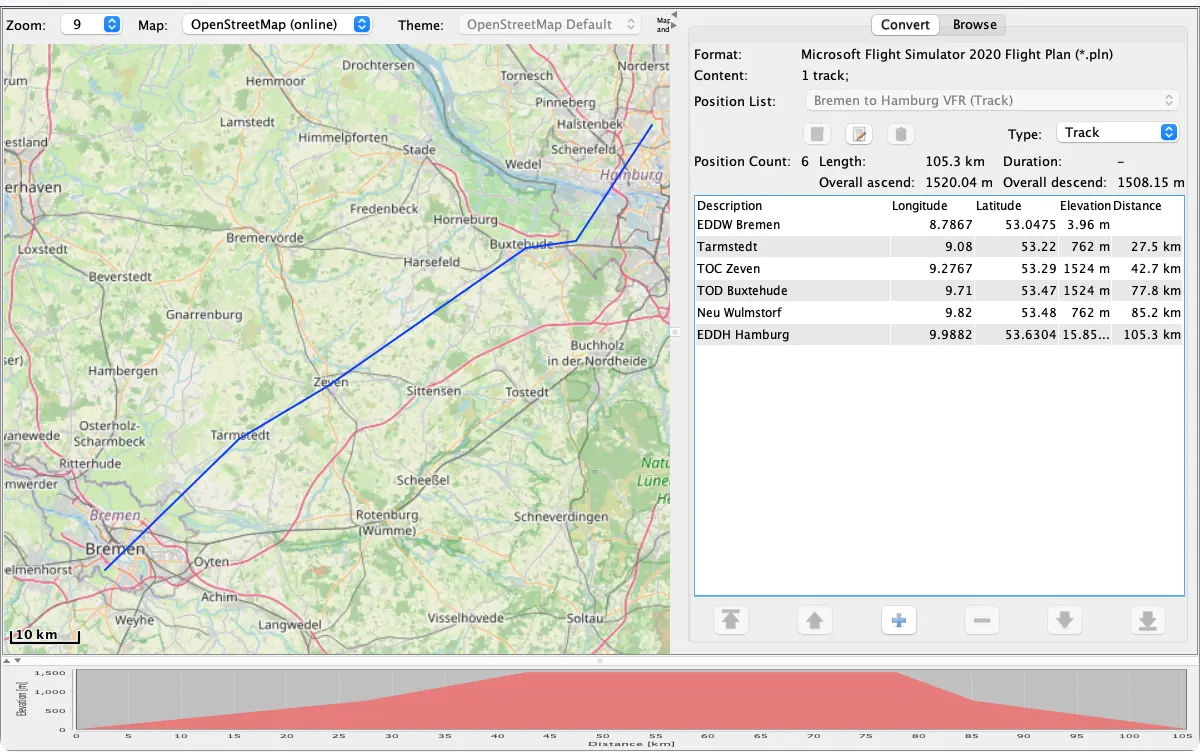
Task: Click the move position down arrow button
Action: click(1065, 621)
